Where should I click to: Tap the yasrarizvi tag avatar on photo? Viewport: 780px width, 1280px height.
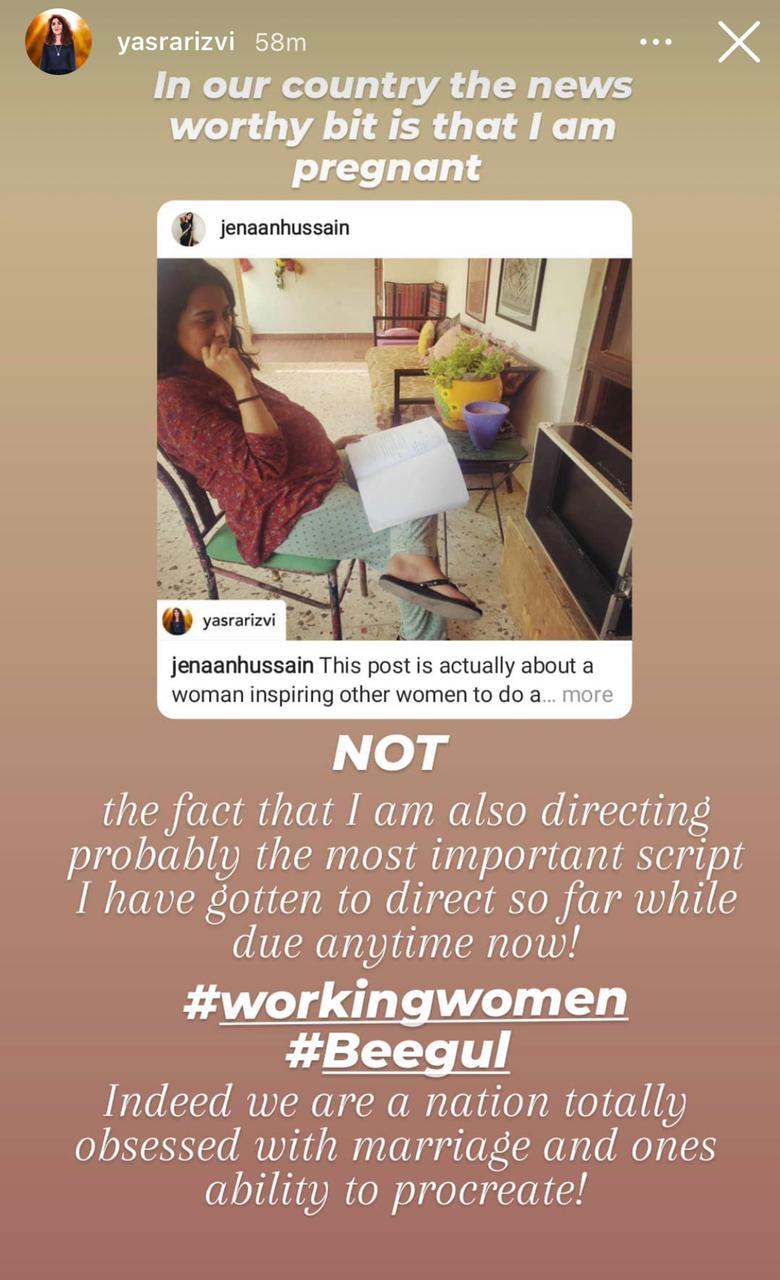tap(177, 621)
